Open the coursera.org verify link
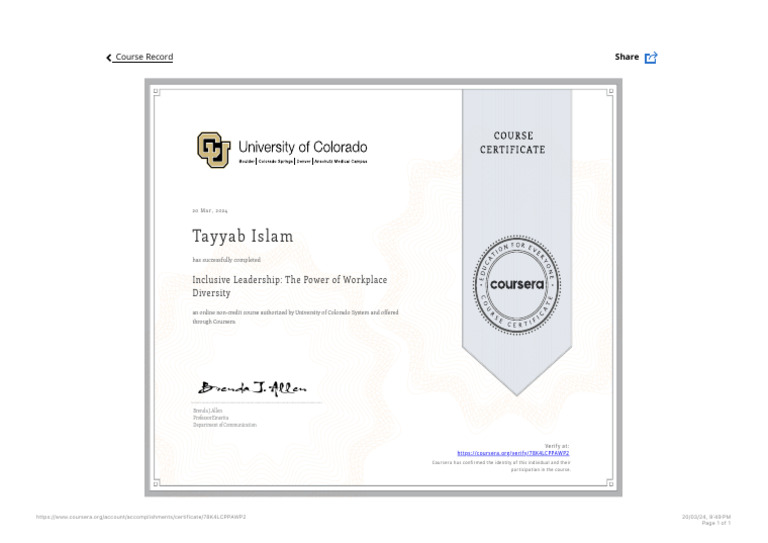 point(513,453)
